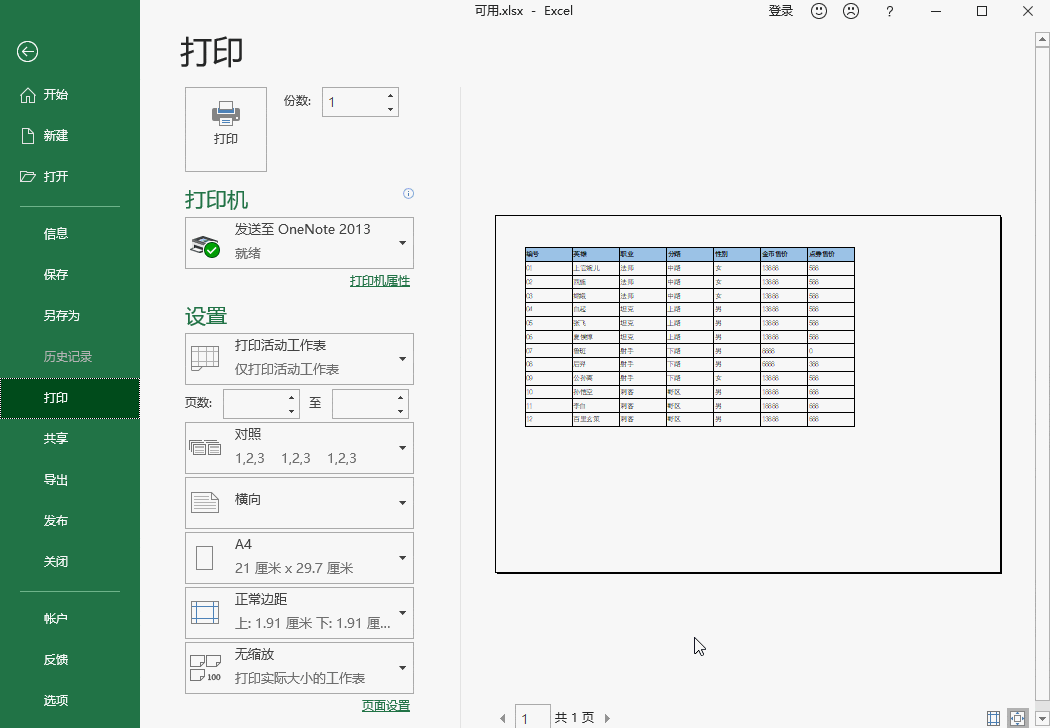Open the Help question mark

[889, 11]
